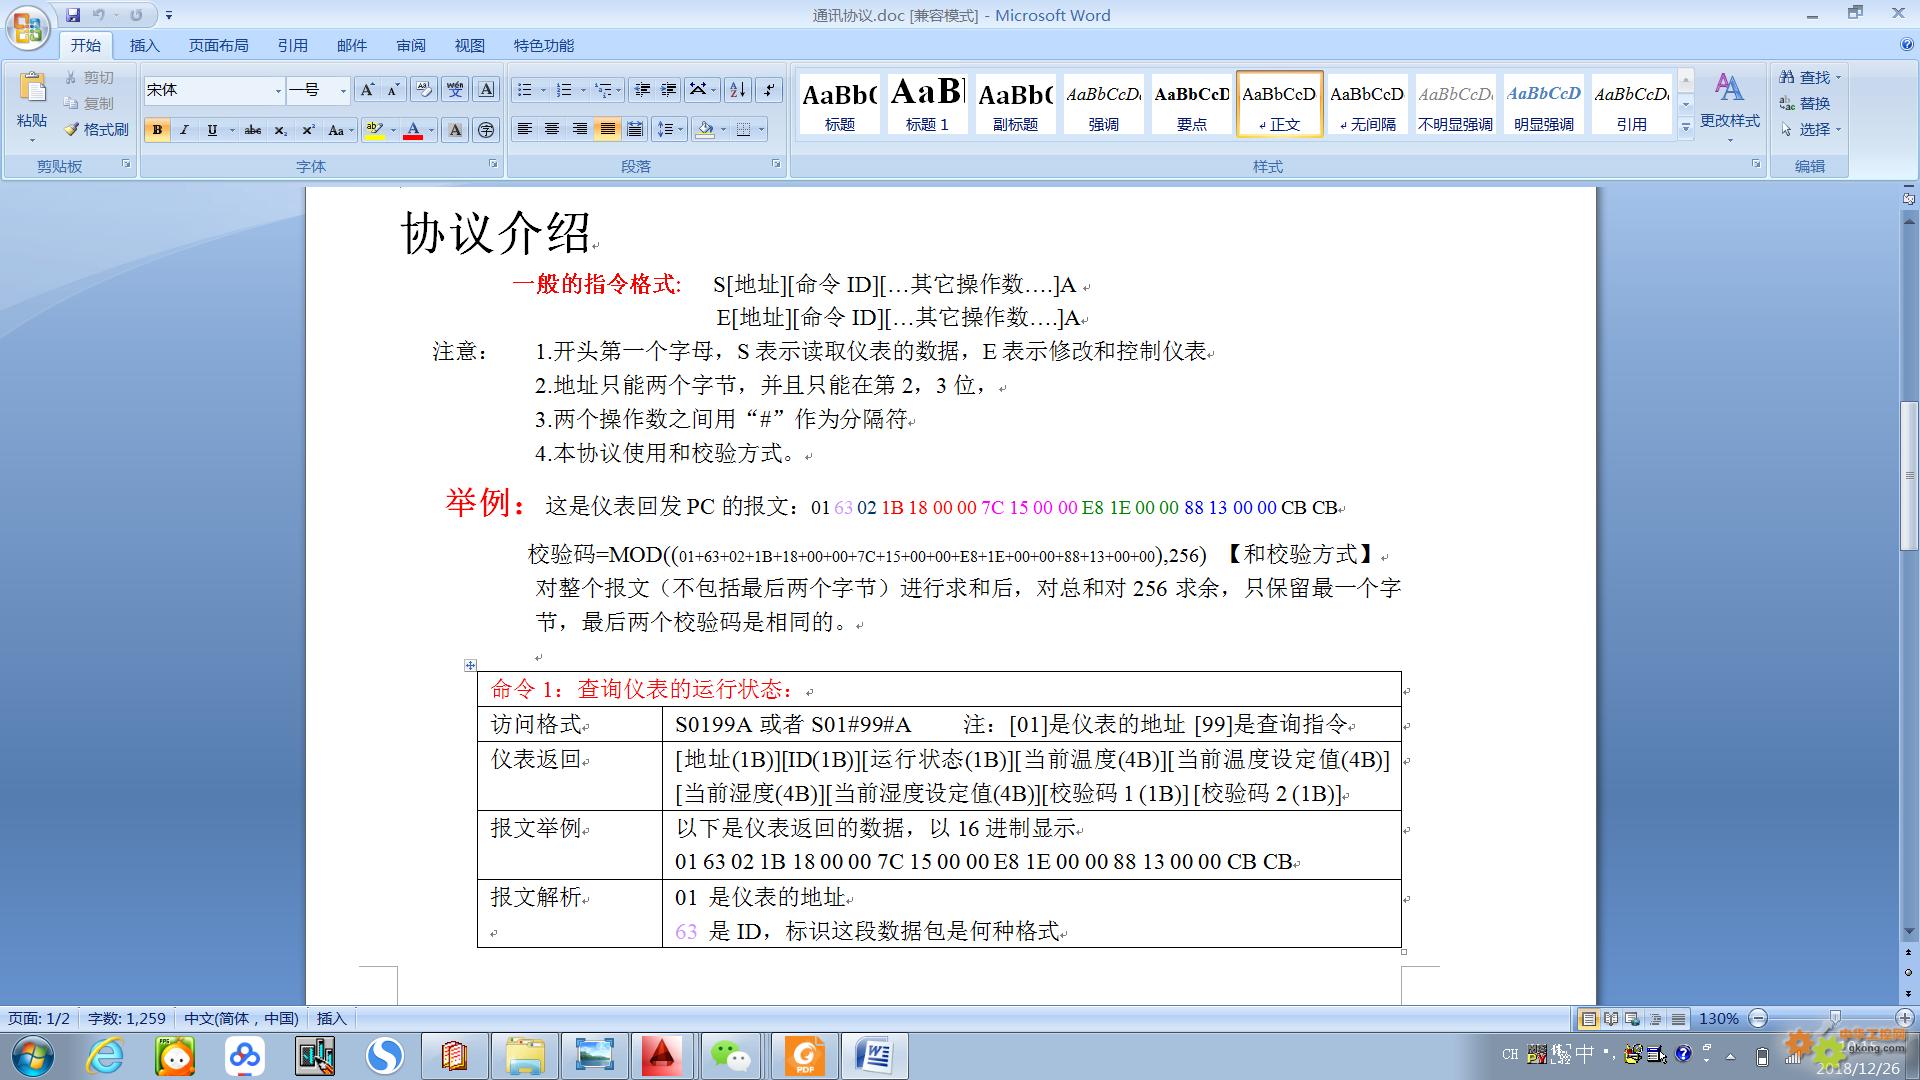Open the font name dropdown (宋体)
The height and width of the screenshot is (1080, 1920).
click(278, 90)
